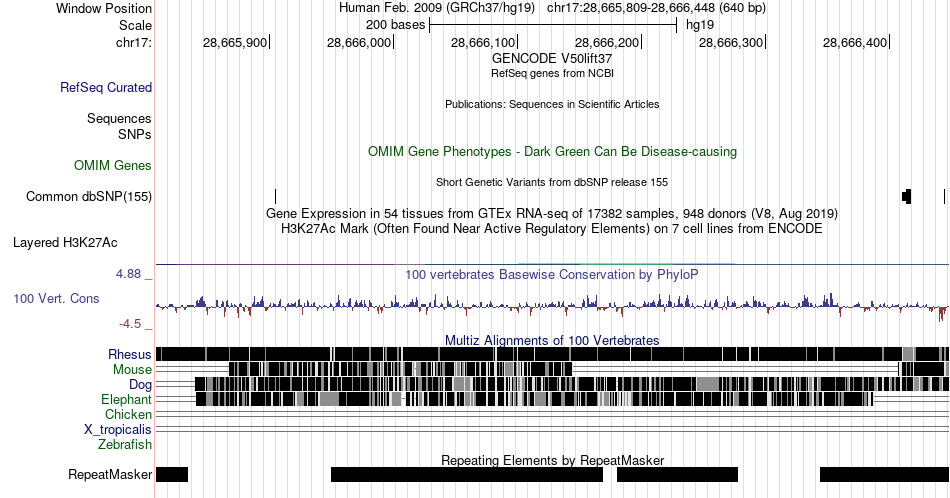Screen dimensions: 950x498
Task: Click the GENCODE V50lift37 track title
Action: [552, 59]
